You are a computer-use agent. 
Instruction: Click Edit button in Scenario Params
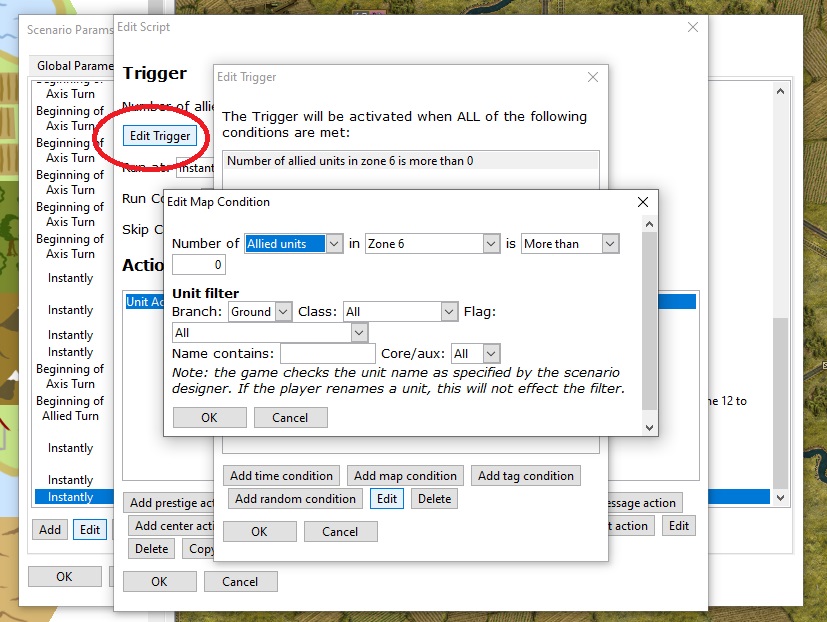(90, 530)
